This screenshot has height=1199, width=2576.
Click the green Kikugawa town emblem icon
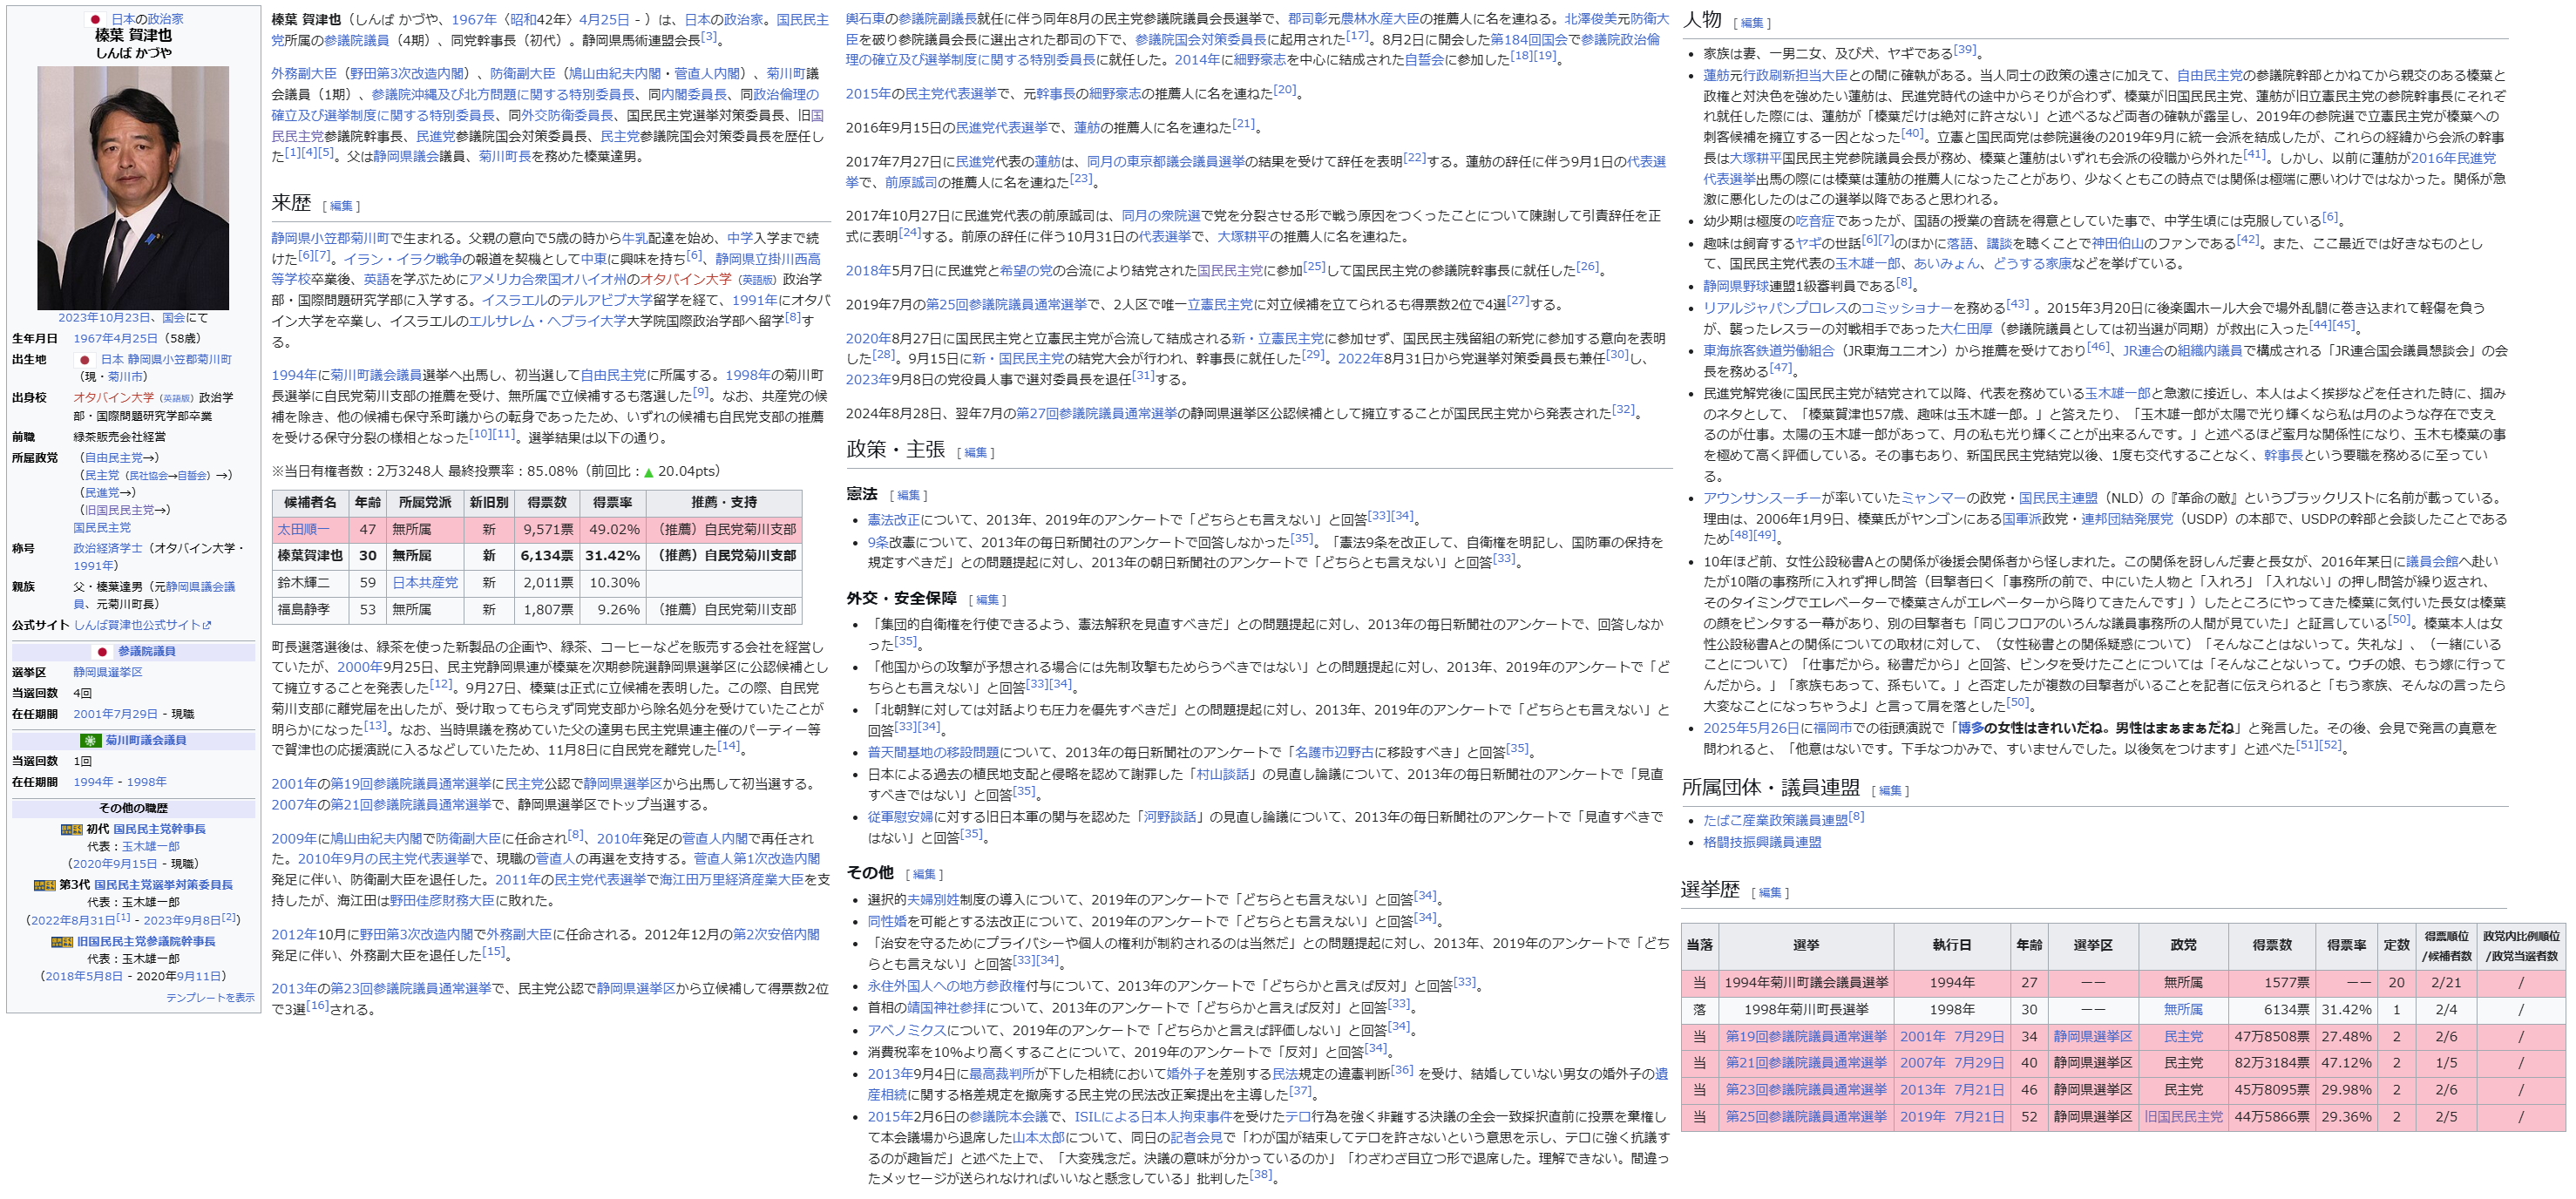[91, 740]
